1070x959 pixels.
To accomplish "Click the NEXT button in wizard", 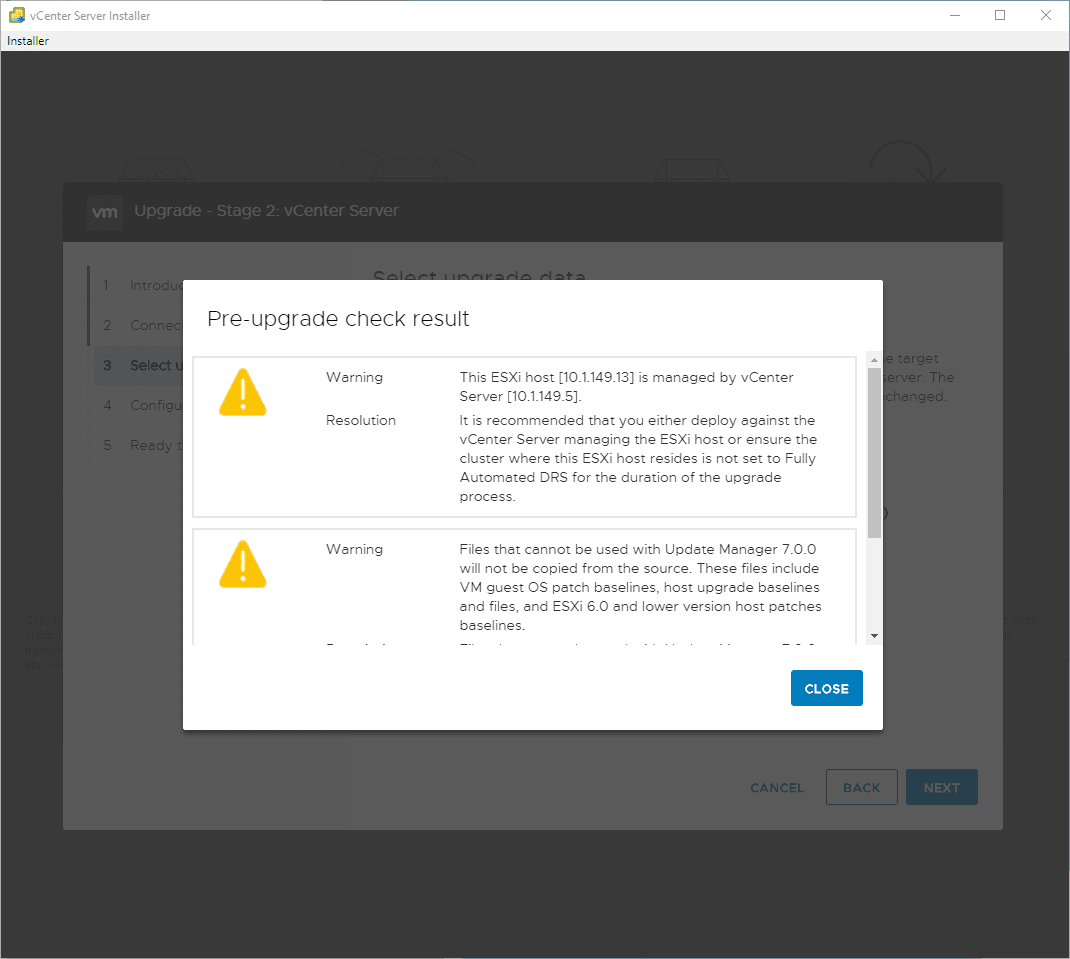I will (942, 788).
